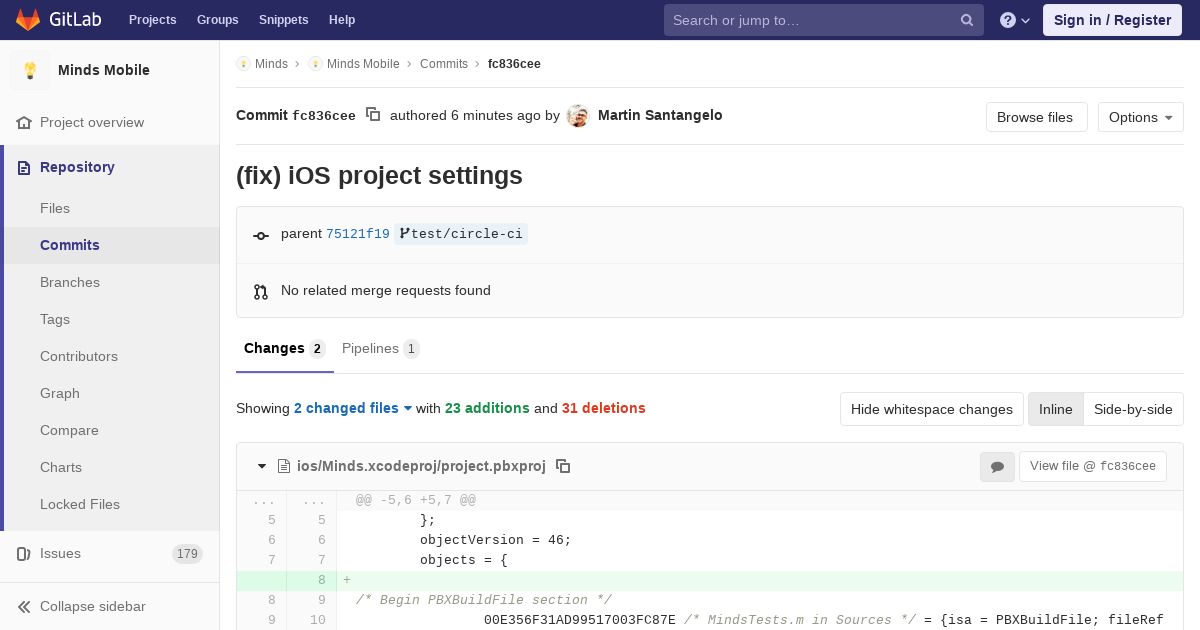Click the Minds breadcrumb avatar icon
The width and height of the screenshot is (1200, 630).
[x=243, y=64]
